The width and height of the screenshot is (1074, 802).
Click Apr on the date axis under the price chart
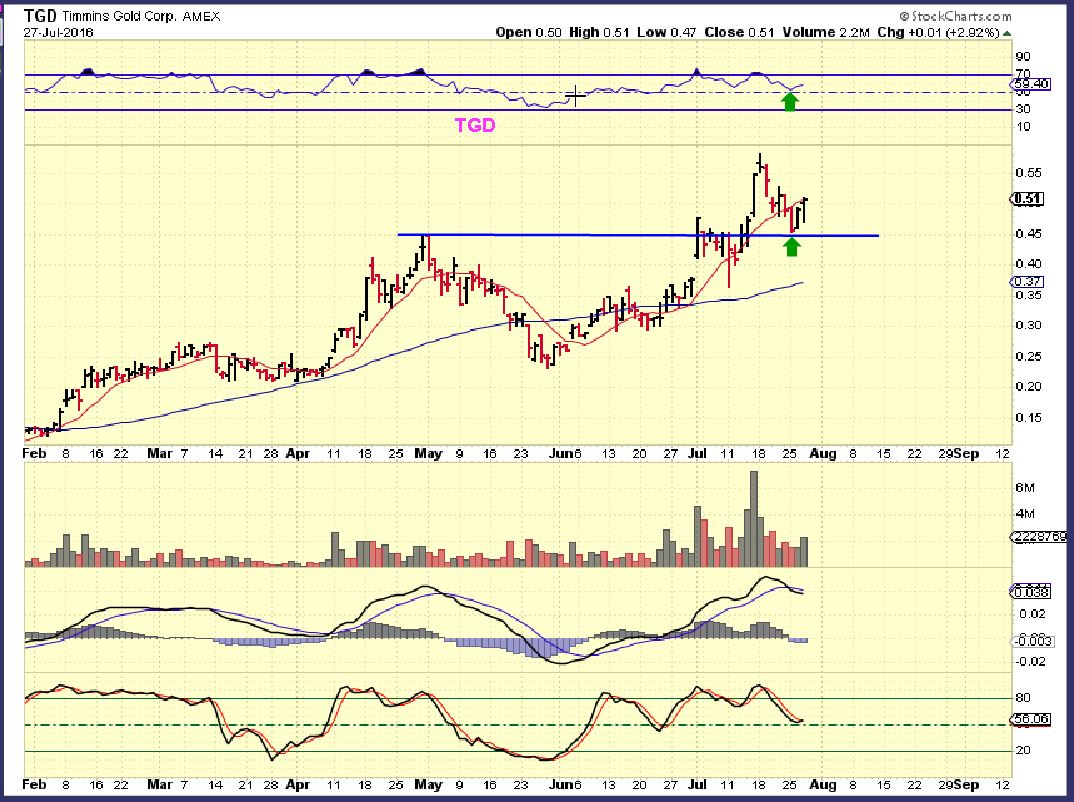click(298, 453)
